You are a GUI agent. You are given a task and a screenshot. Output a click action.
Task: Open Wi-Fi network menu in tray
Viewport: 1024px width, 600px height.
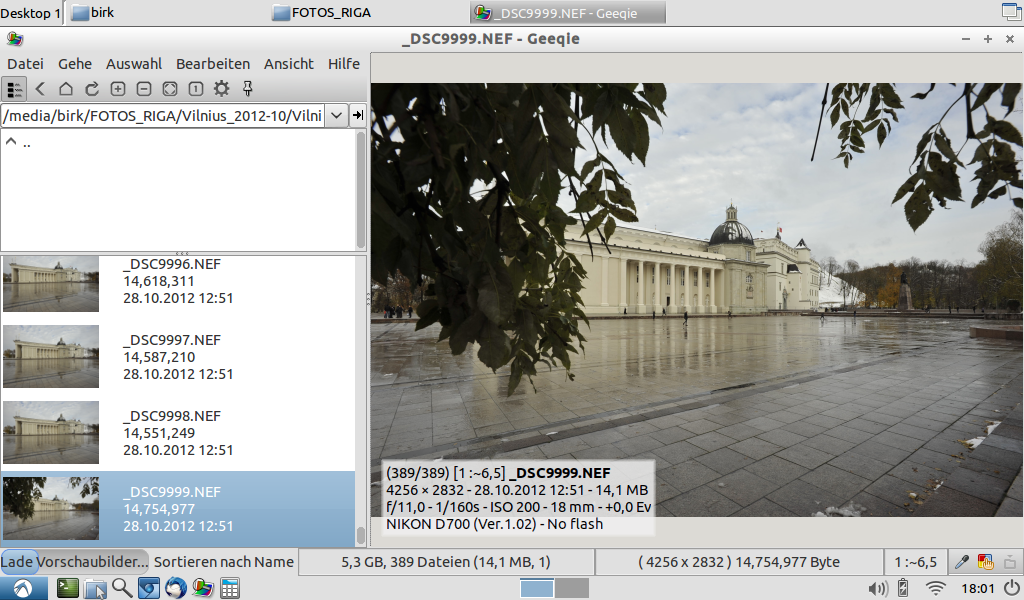[x=936, y=589]
